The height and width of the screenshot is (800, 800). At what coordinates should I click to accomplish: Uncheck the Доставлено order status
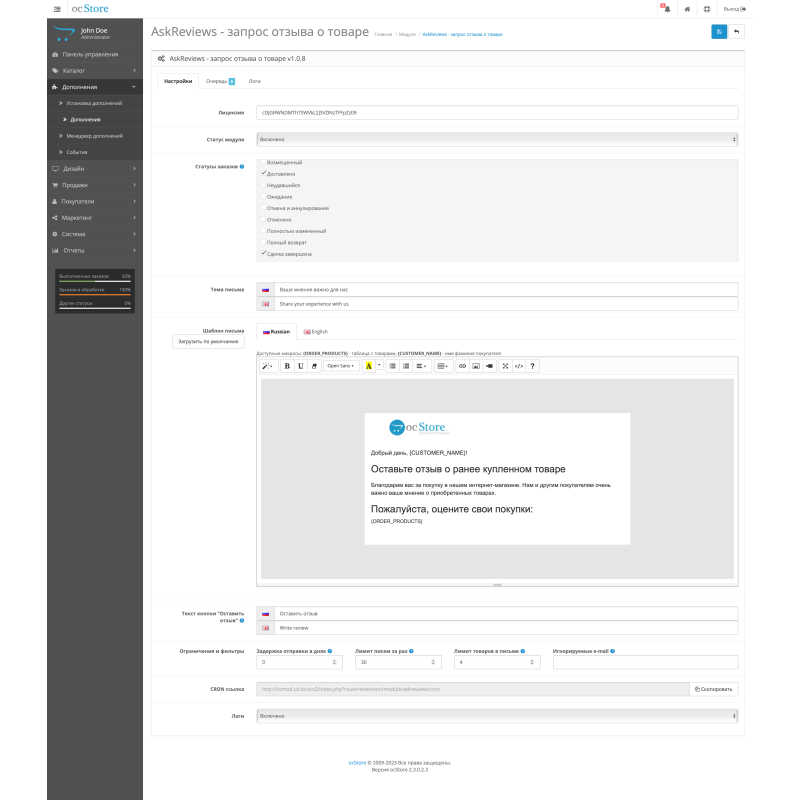pyautogui.click(x=264, y=173)
